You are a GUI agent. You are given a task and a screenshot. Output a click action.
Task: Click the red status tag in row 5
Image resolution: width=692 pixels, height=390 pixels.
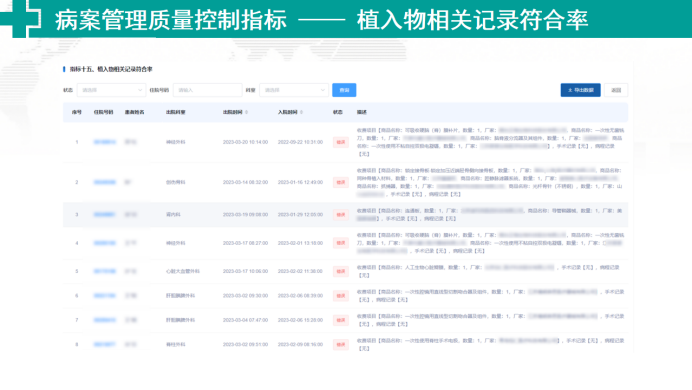point(341,271)
